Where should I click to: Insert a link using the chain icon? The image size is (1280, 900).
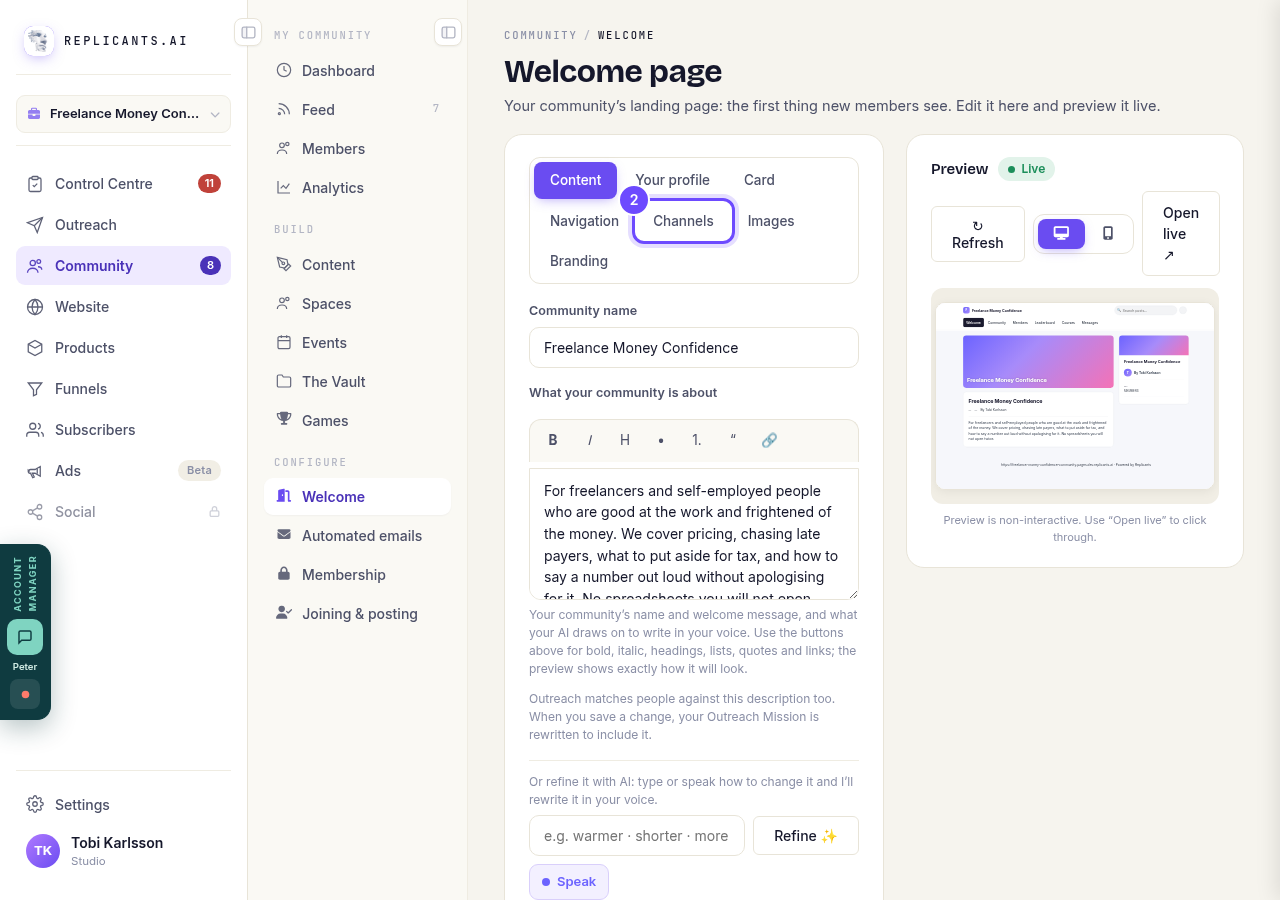769,440
